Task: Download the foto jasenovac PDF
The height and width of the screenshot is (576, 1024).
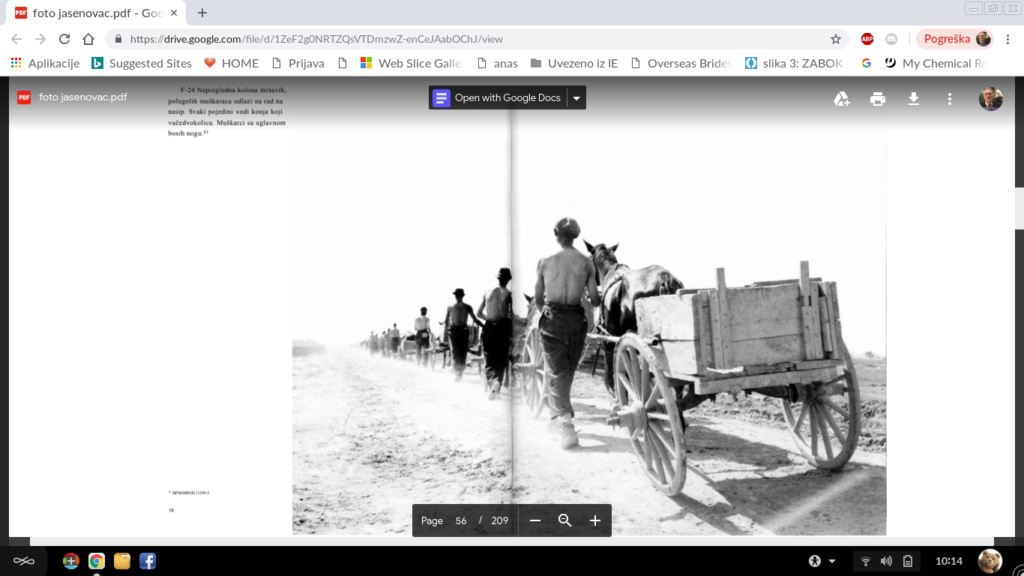Action: (913, 98)
